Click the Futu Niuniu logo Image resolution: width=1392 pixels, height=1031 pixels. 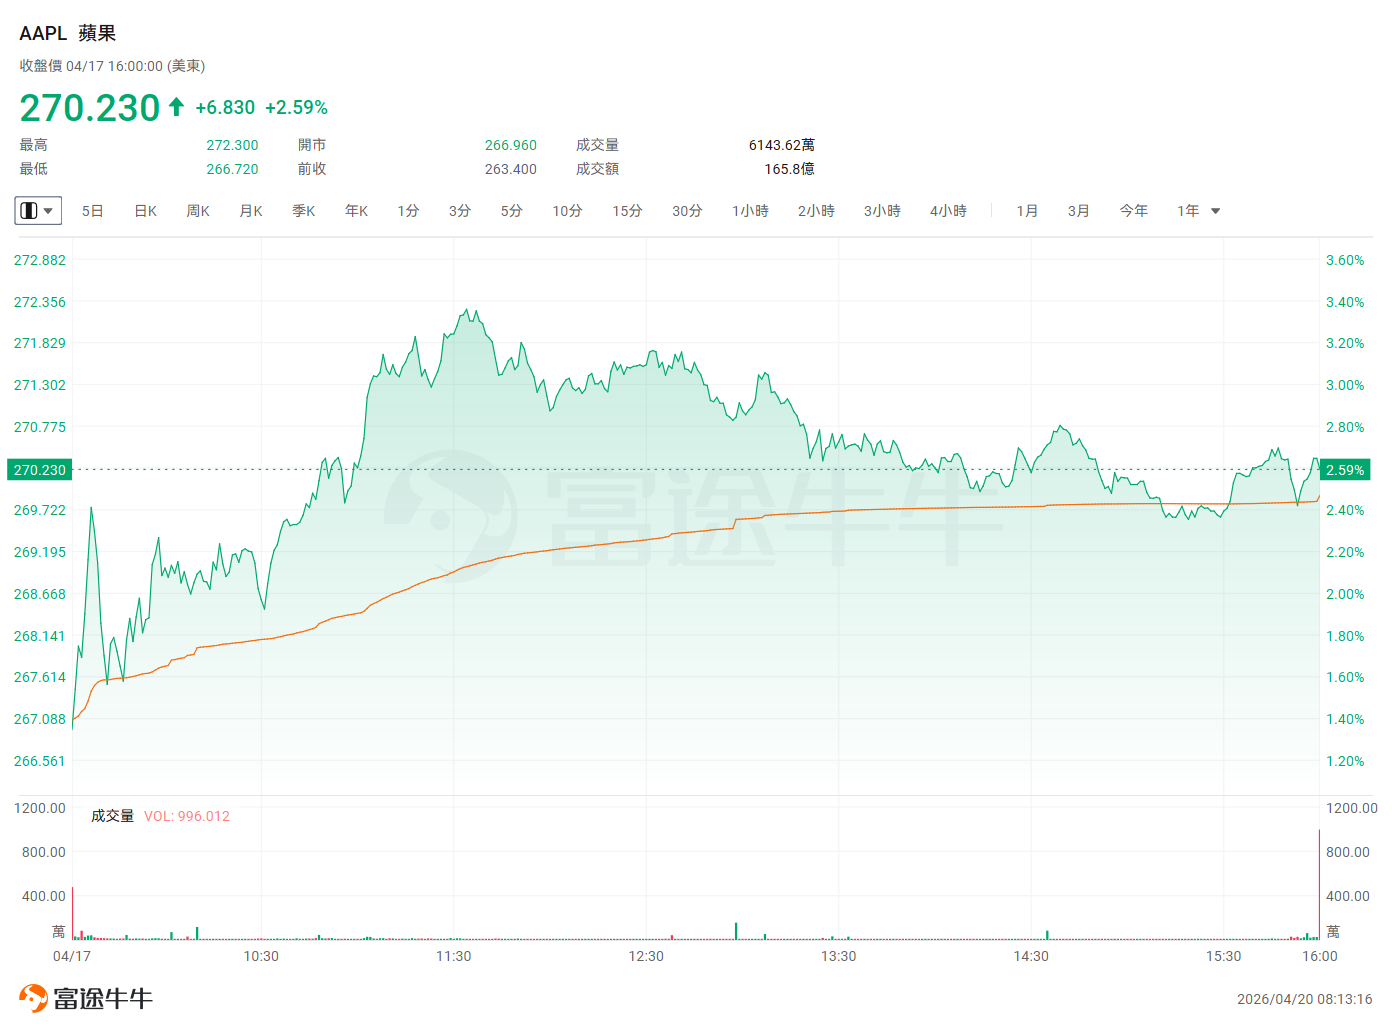(86, 998)
